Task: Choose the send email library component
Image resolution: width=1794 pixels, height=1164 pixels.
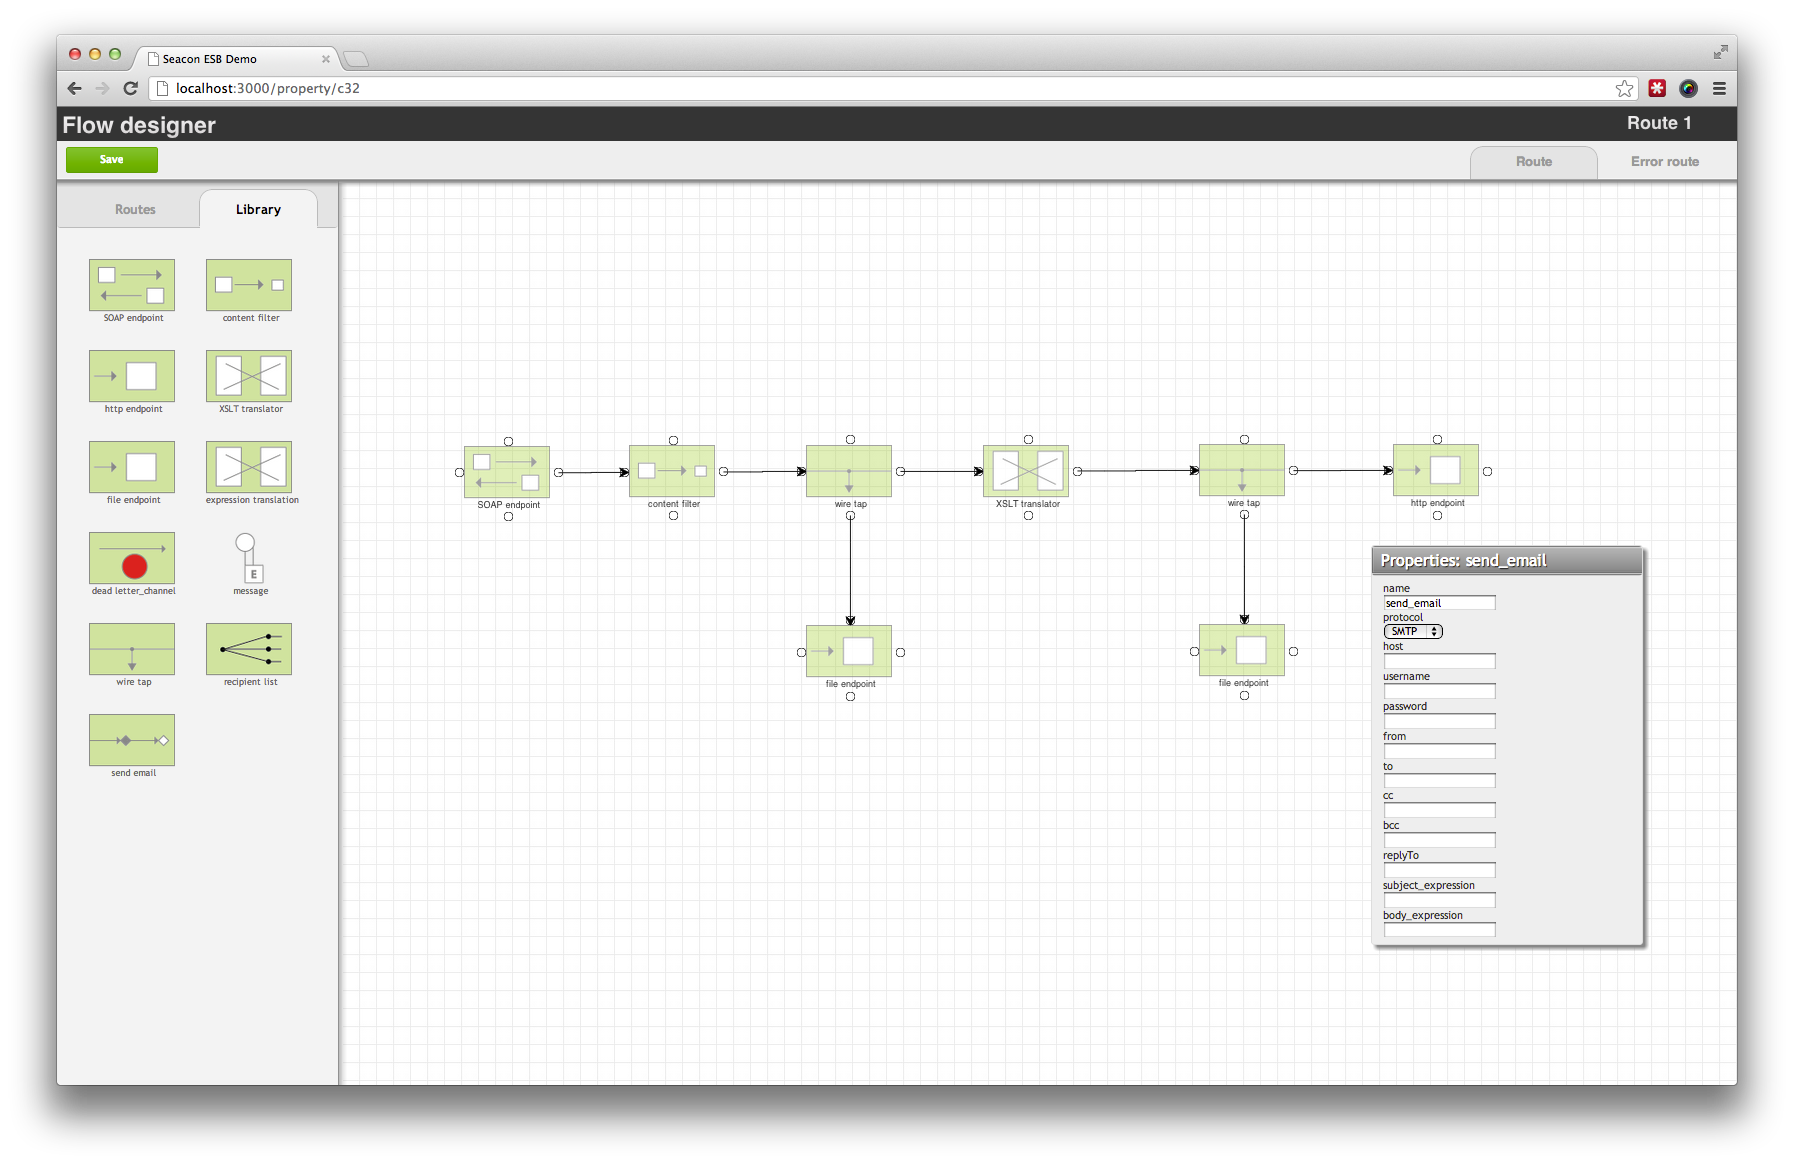Action: click(132, 740)
